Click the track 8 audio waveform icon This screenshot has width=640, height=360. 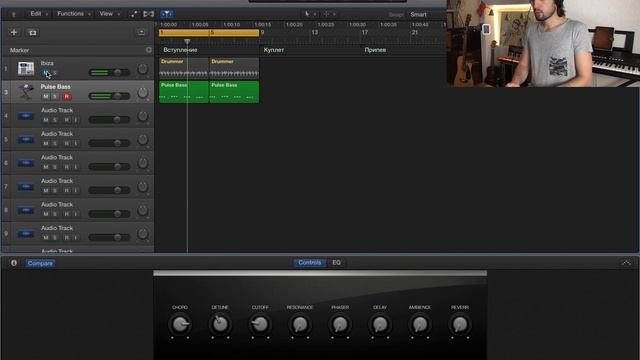(26, 210)
